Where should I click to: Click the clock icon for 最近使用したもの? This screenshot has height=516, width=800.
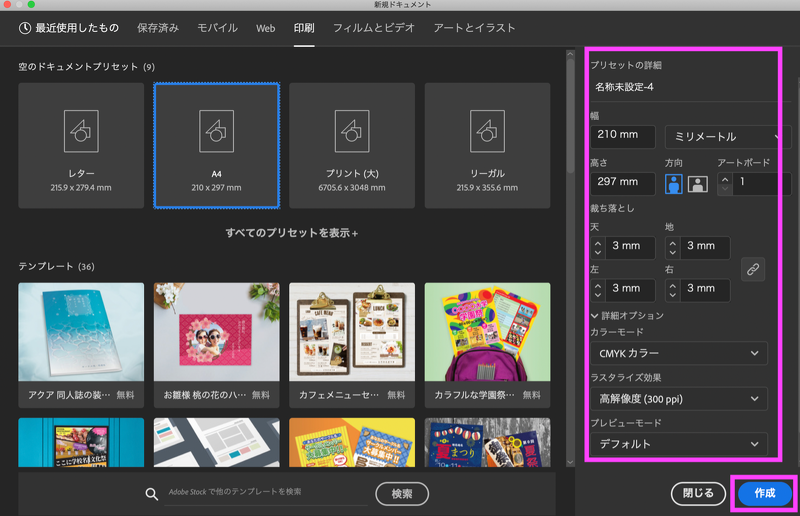pos(25,28)
